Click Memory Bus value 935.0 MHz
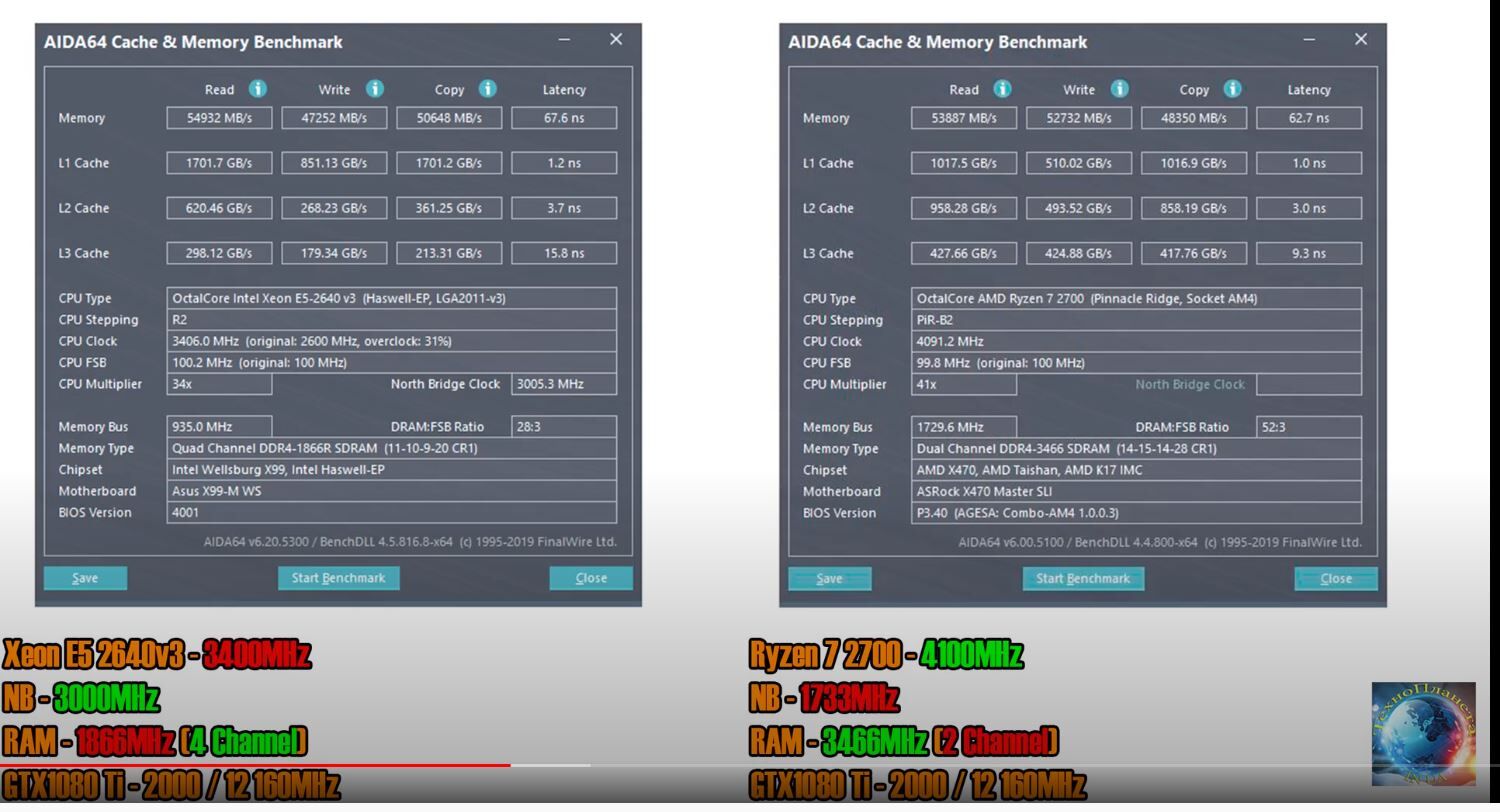1500x812 pixels. [219, 427]
